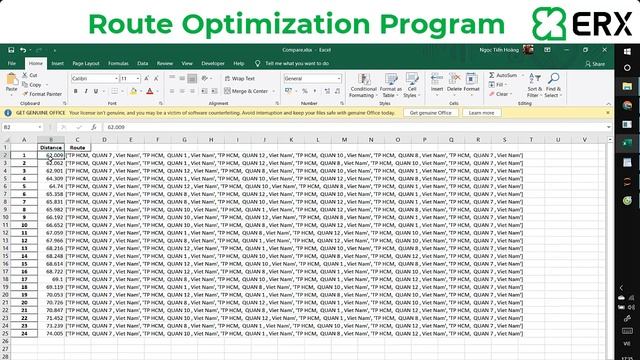Set Middle Align vertical alignment
The height and width of the screenshot is (360, 640).
point(182,78)
